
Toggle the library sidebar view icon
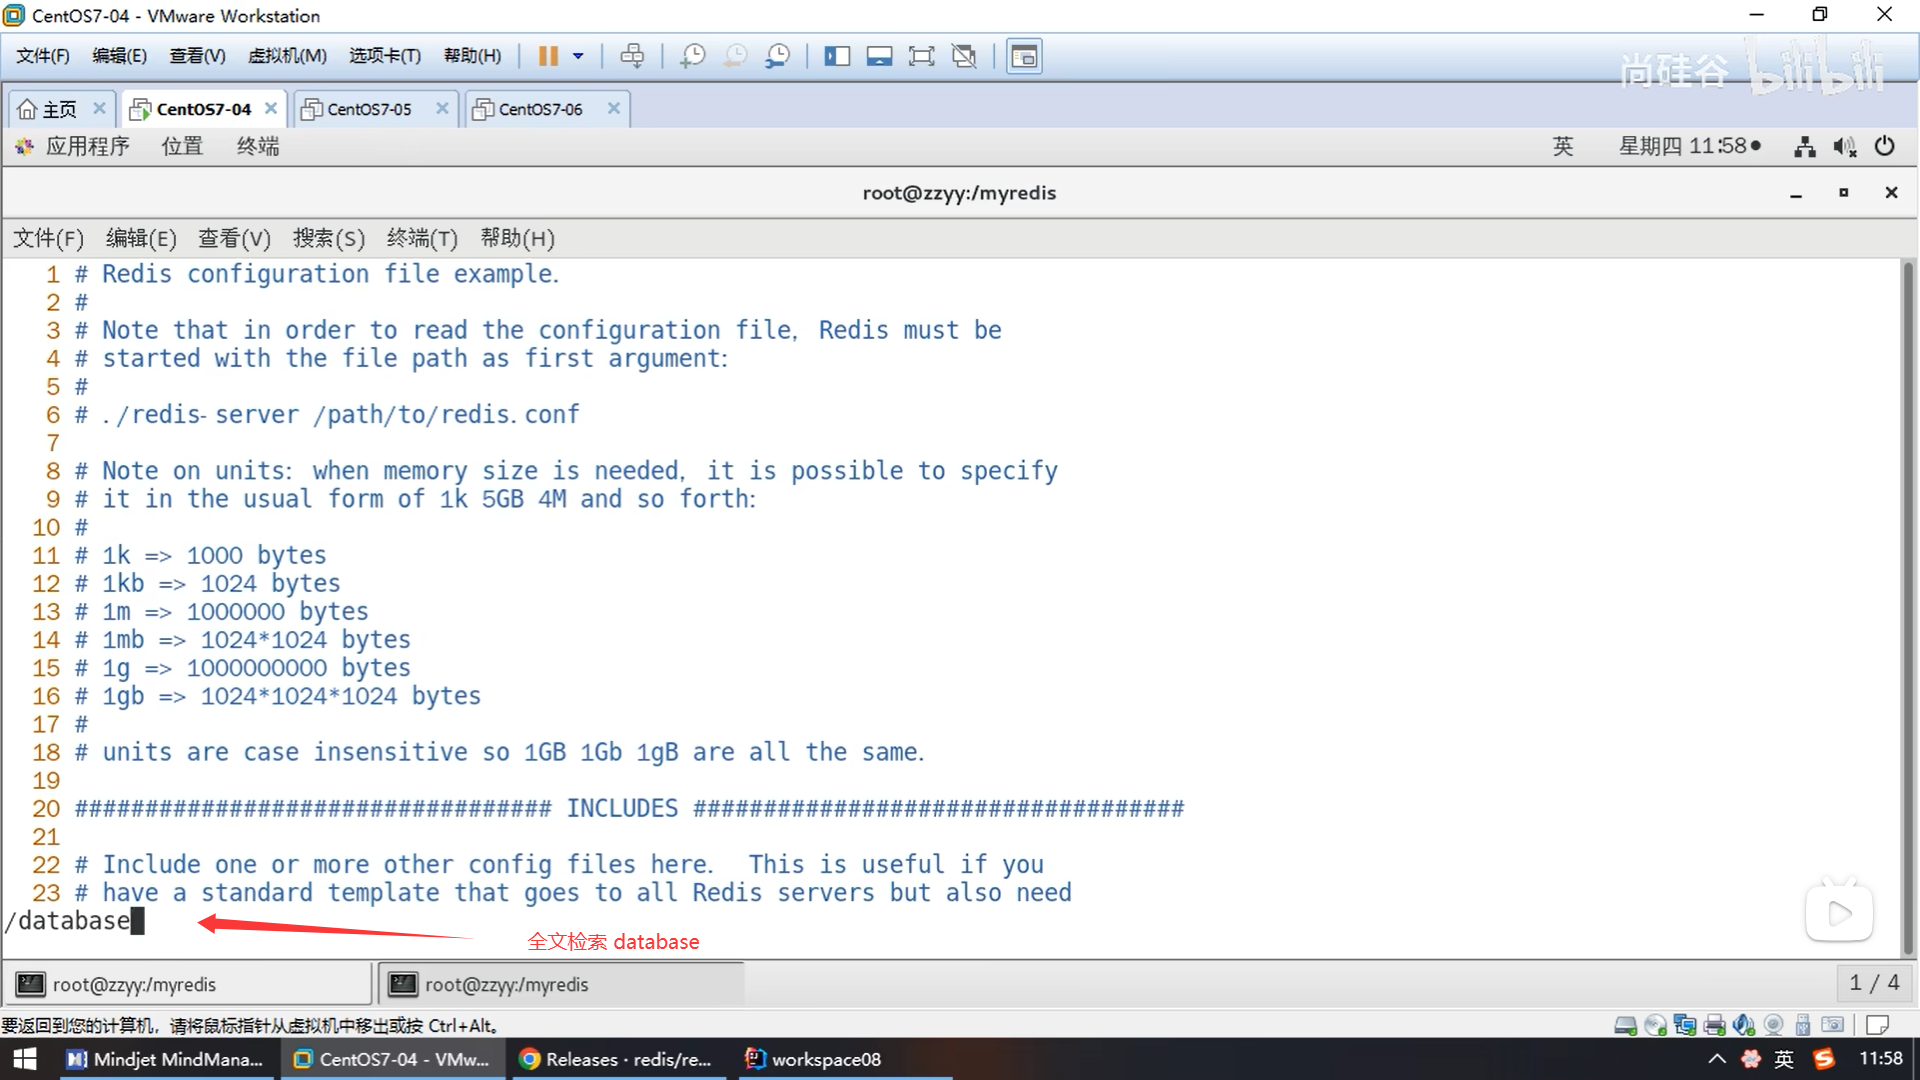(x=836, y=56)
